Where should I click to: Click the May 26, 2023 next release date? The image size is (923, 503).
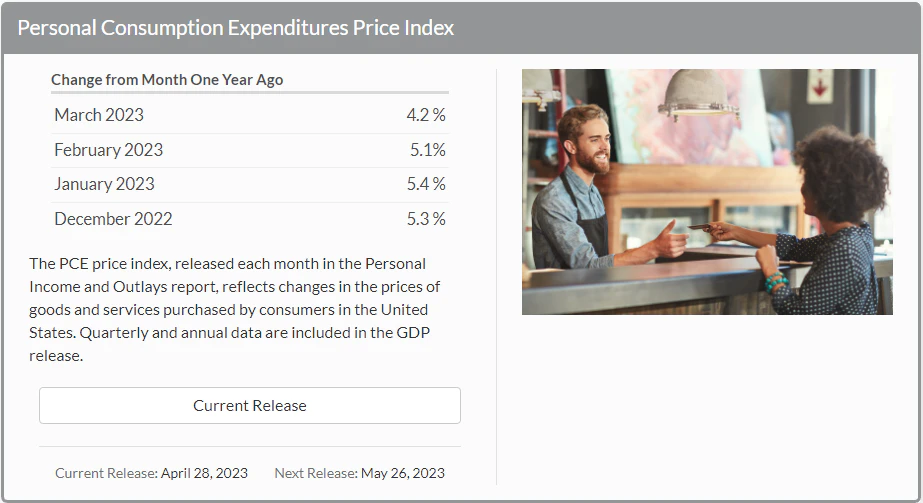[401, 473]
